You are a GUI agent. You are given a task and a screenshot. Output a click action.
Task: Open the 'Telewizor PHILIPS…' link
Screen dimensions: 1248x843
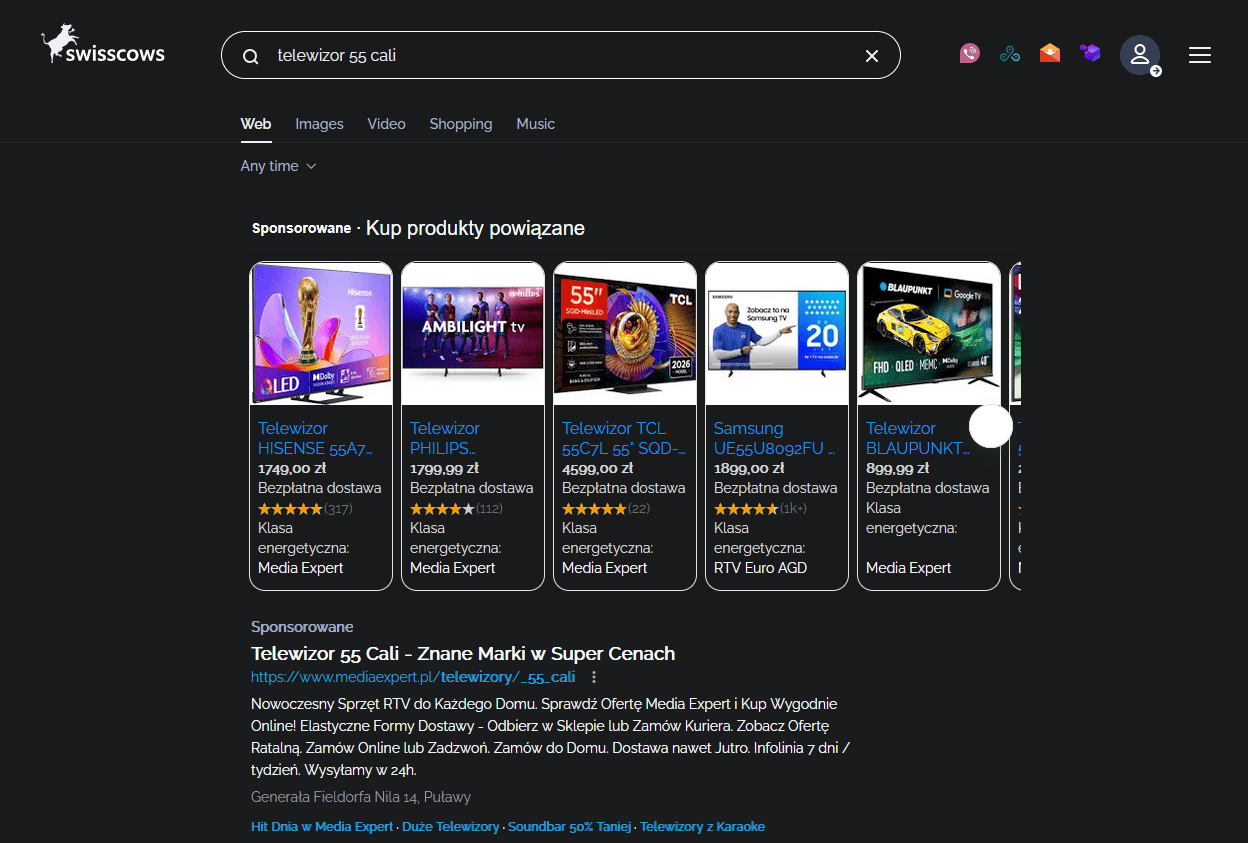pyautogui.click(x=445, y=438)
